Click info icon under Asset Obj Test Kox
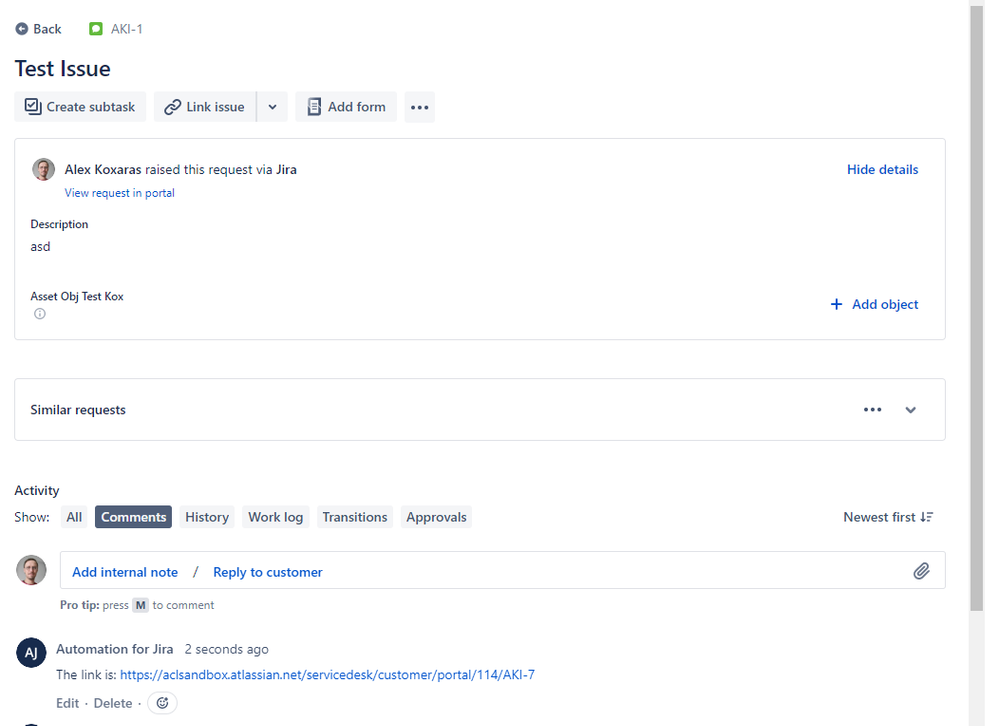The image size is (999, 726). point(40,313)
